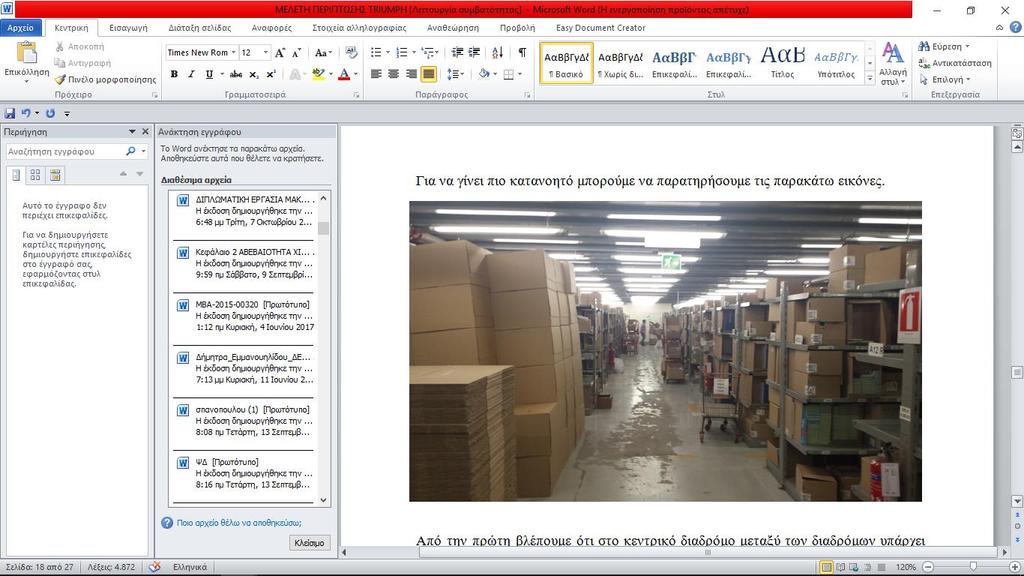The width and height of the screenshot is (1024, 576).
Task: Toggle paragraph marks (¶) display
Action: pos(522,52)
